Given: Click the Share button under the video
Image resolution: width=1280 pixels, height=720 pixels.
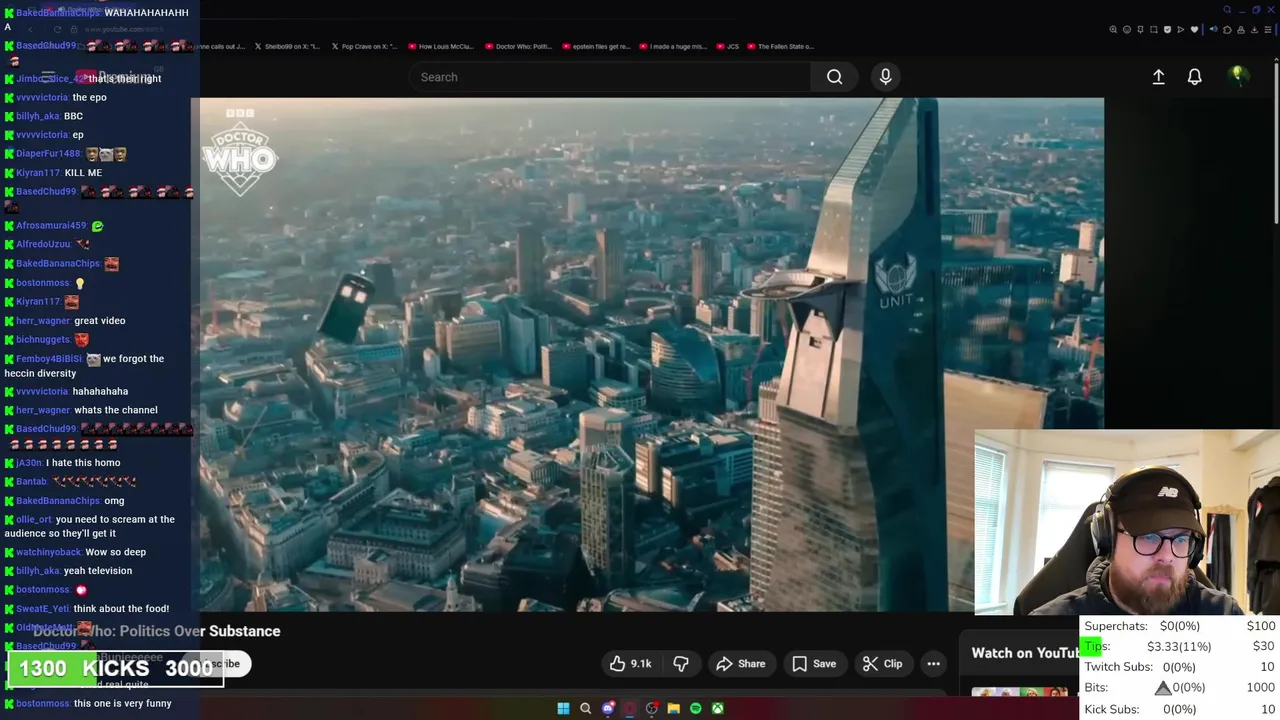Looking at the screenshot, I should pos(741,664).
